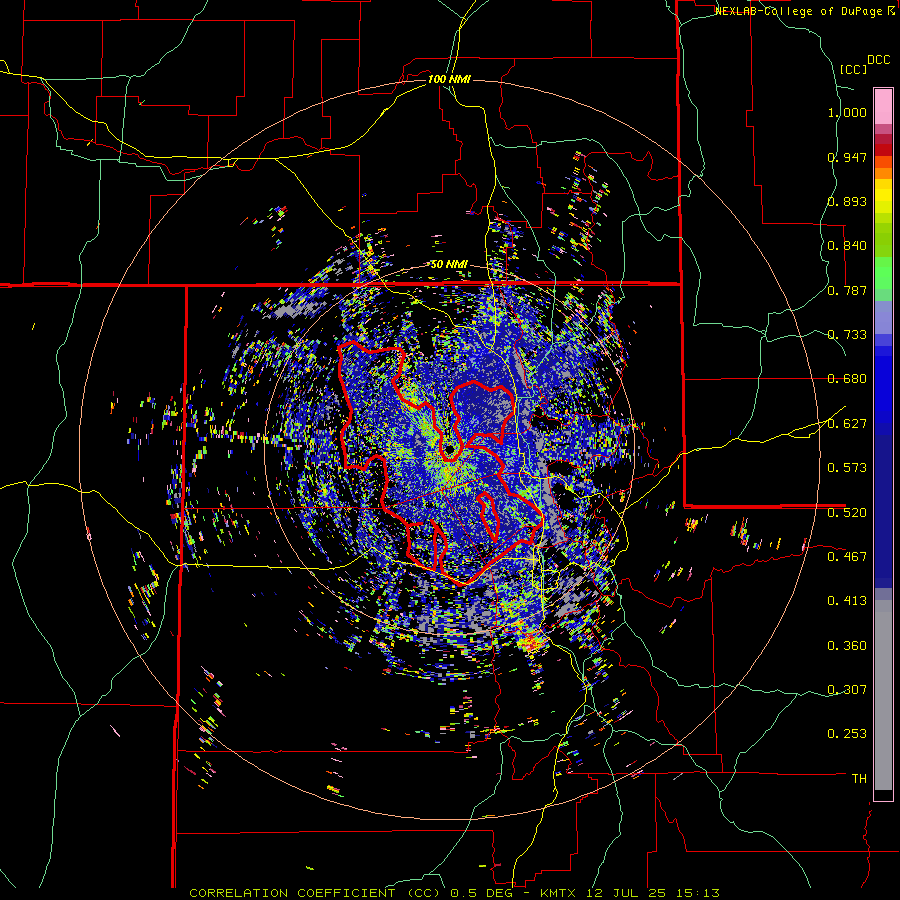900x900 pixels.
Task: Click the DCC label above the color scale
Action: point(878,60)
